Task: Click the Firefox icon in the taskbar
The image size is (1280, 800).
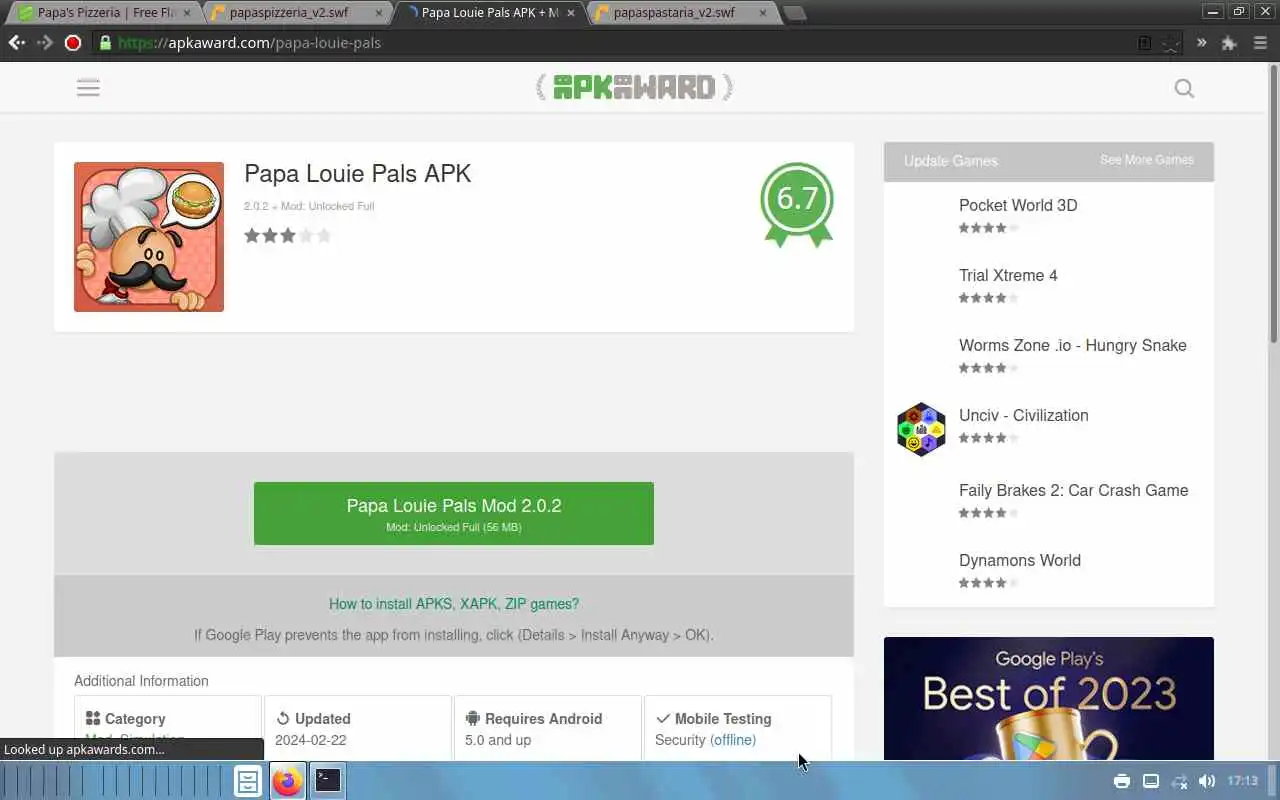Action: tap(288, 781)
